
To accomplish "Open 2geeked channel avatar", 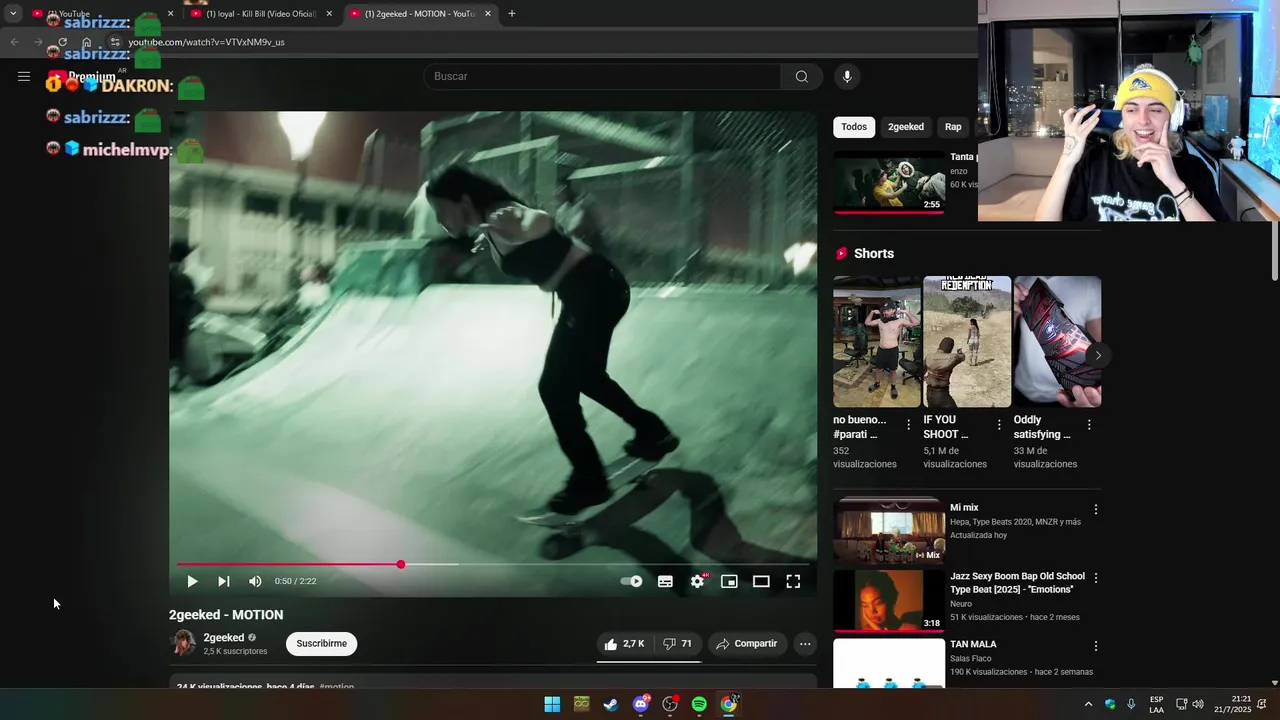I will pyautogui.click(x=183, y=643).
